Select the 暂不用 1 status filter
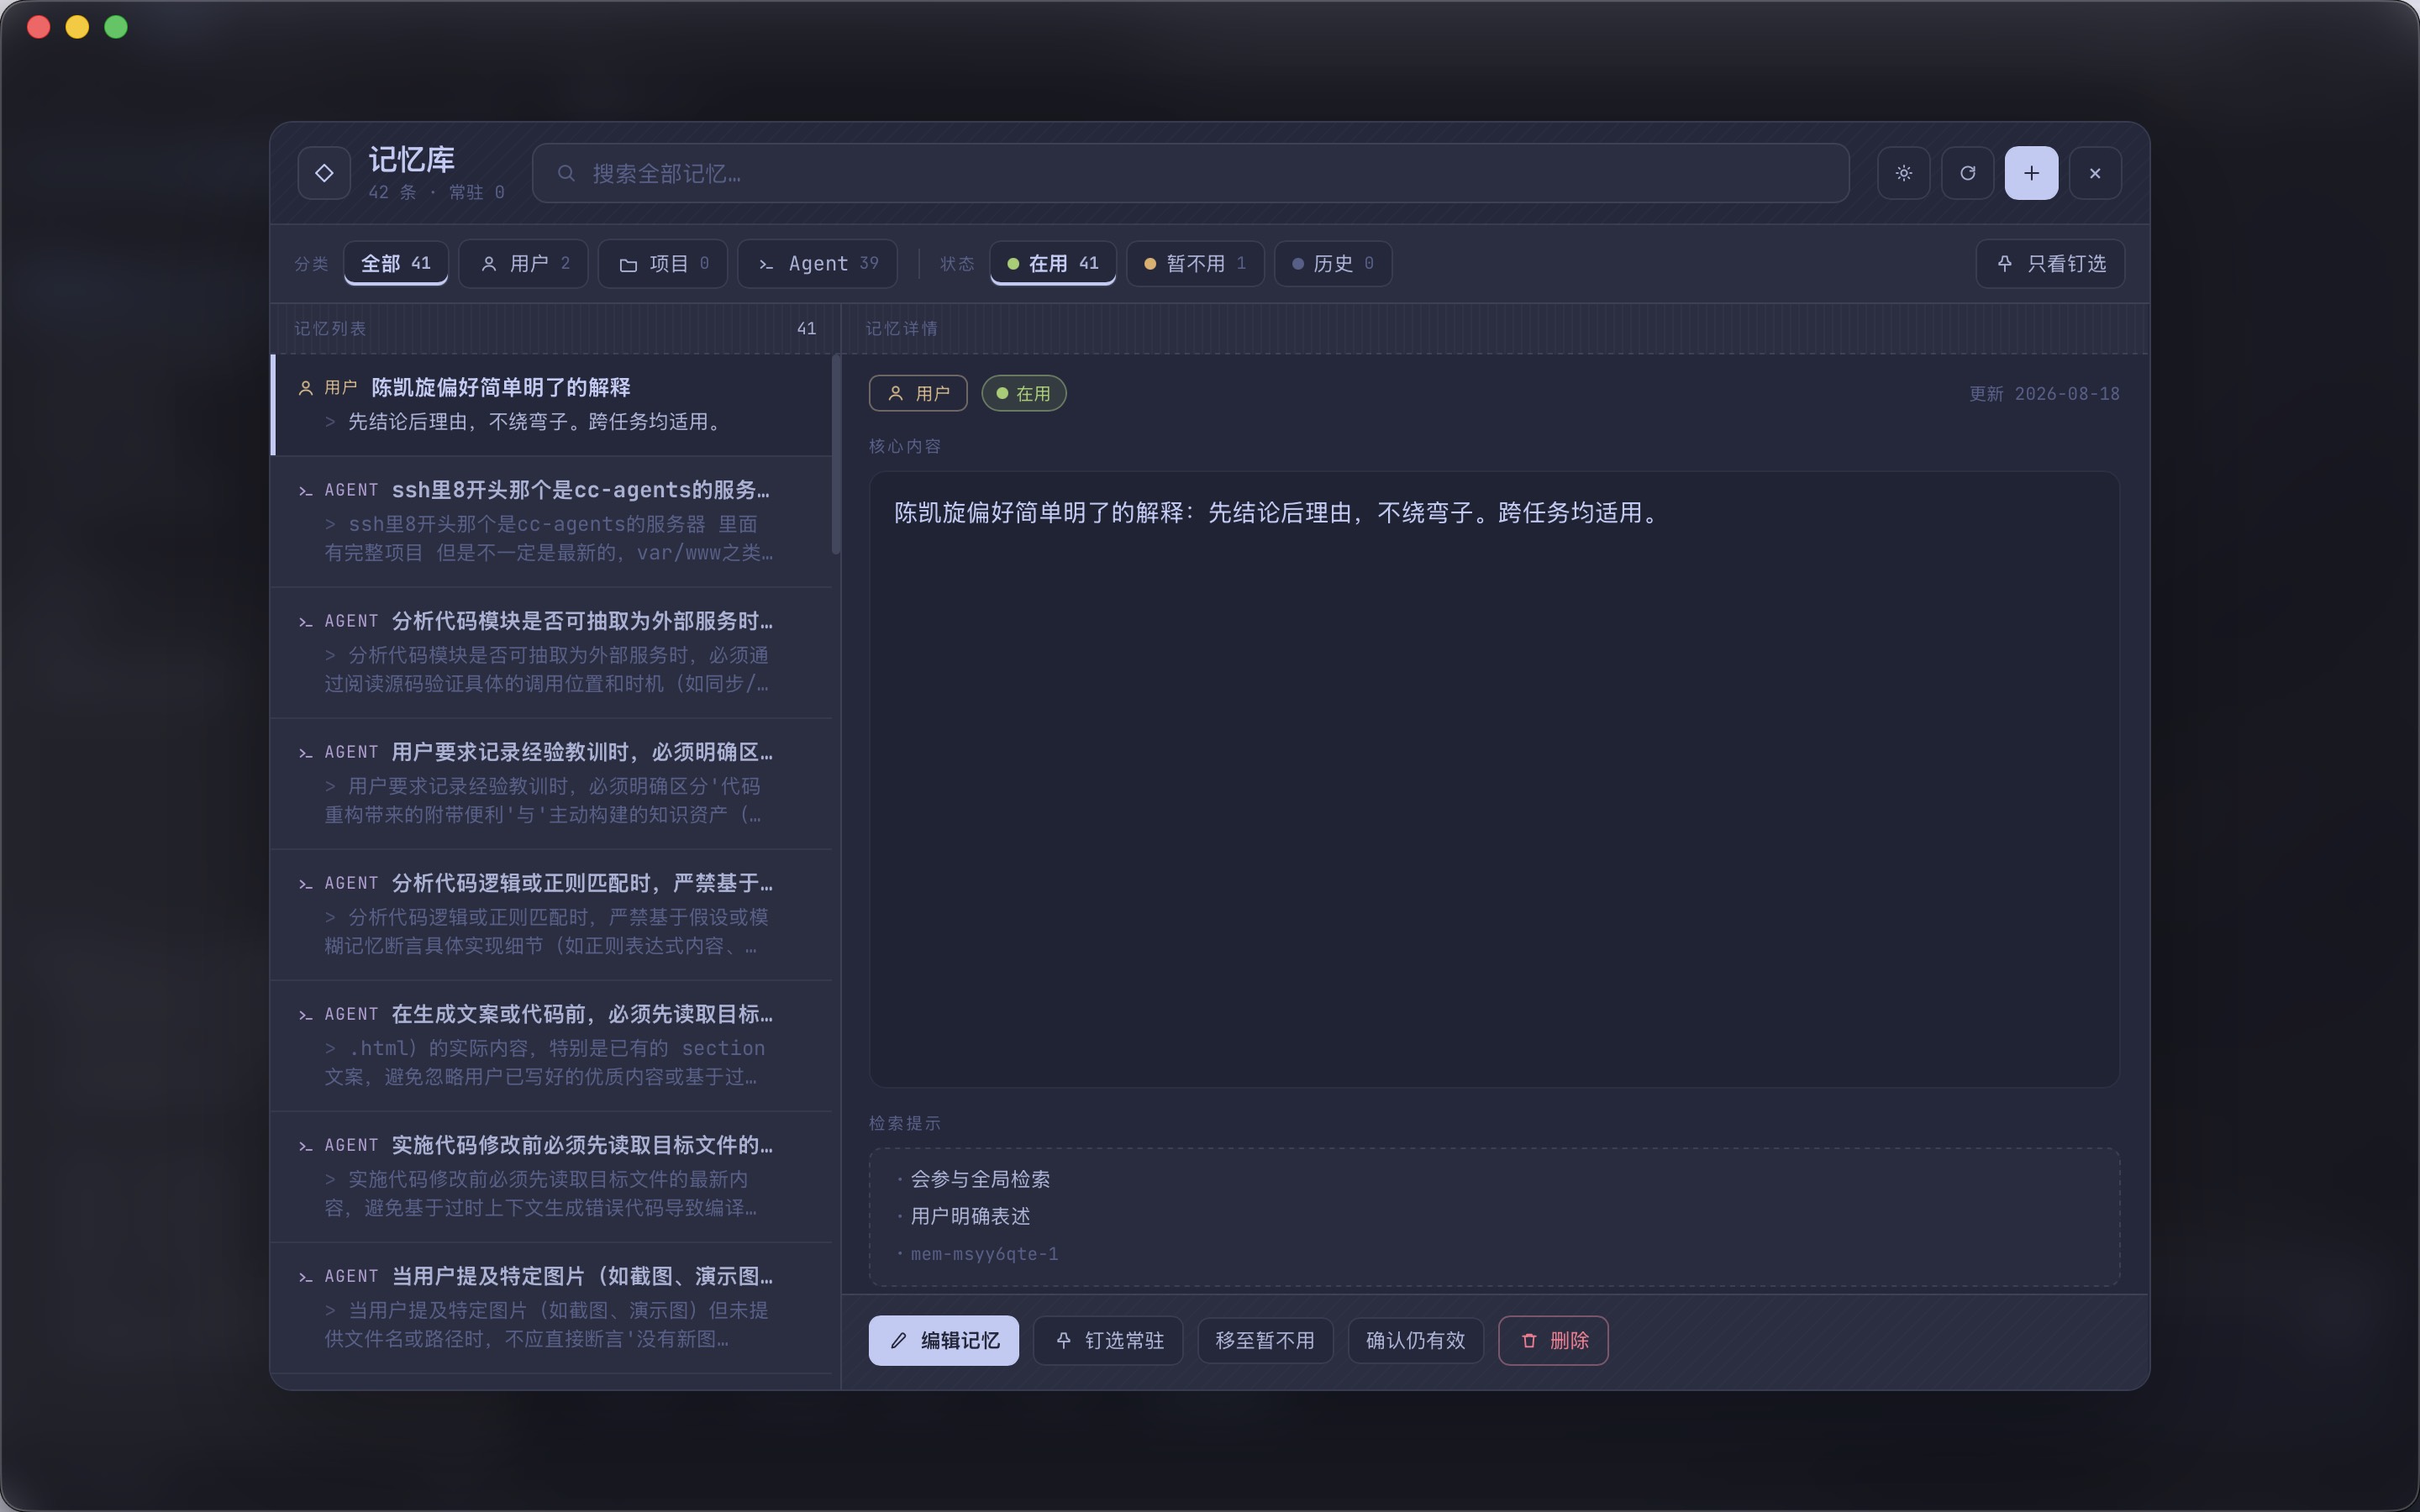Viewport: 2420px width, 1512px height. (1195, 263)
